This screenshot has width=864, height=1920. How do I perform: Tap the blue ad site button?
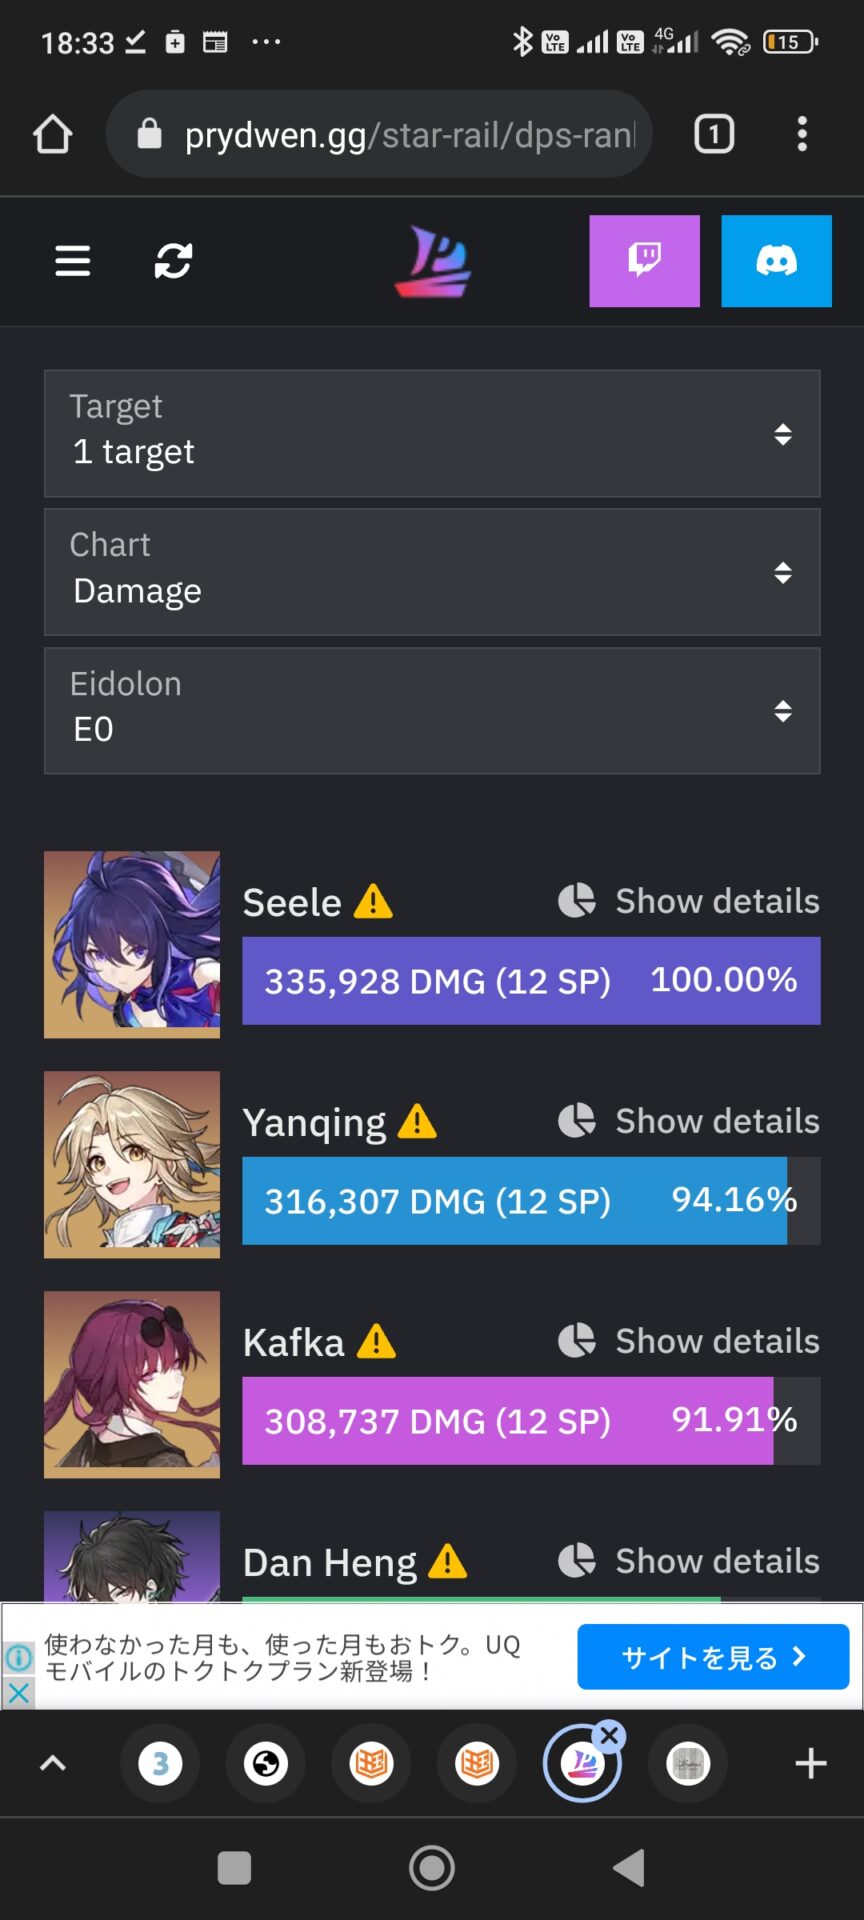pos(713,1657)
